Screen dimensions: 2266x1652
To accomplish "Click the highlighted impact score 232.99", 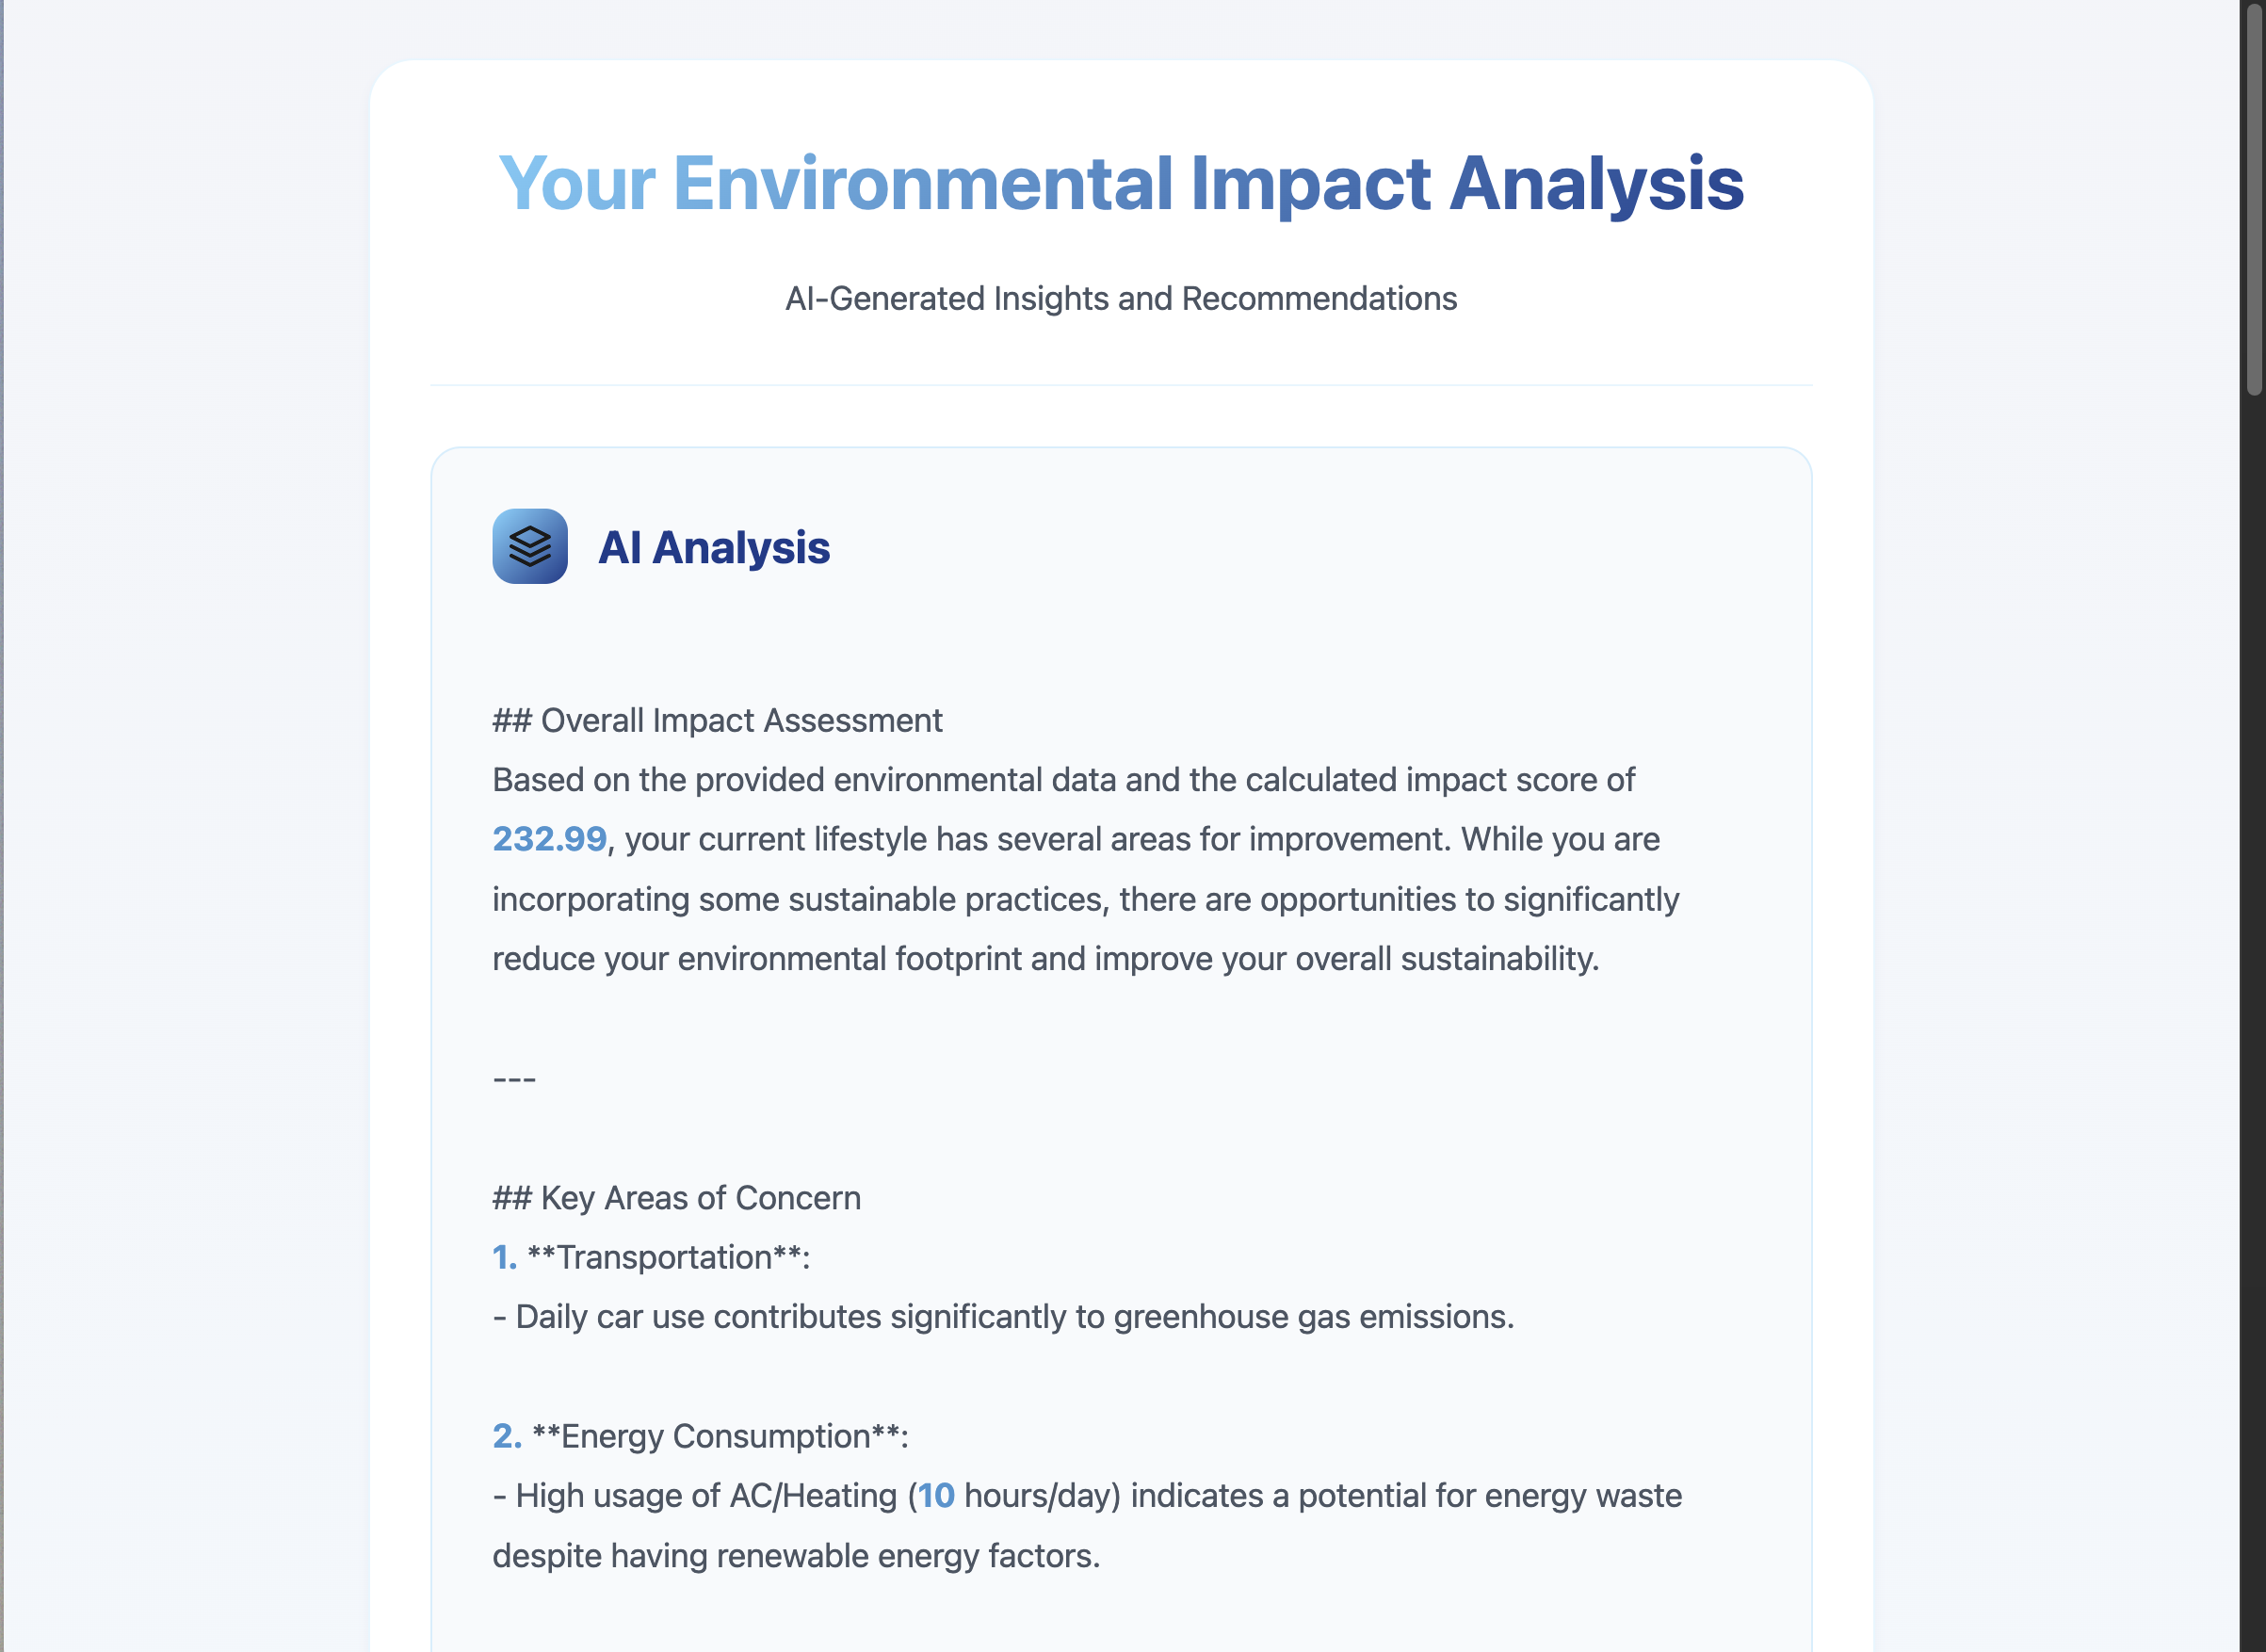I will point(549,839).
